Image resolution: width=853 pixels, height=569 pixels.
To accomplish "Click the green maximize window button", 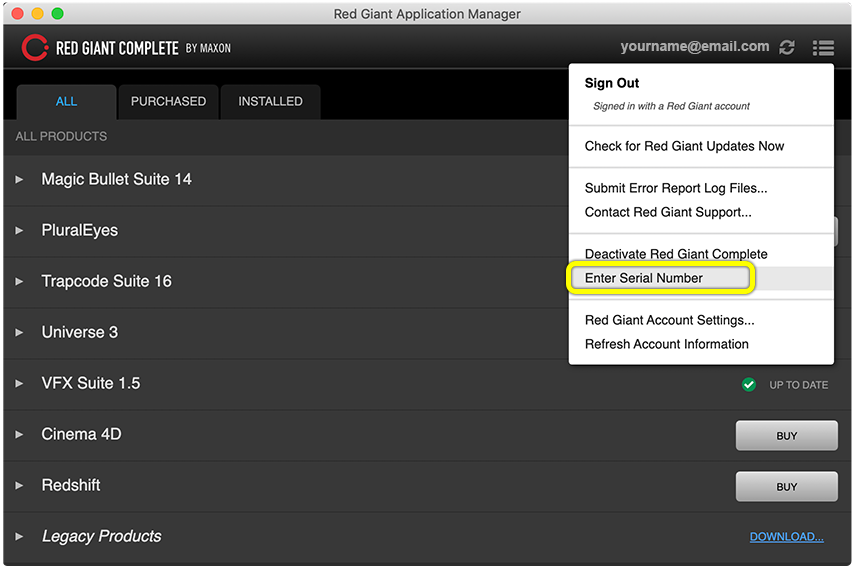I will [x=57, y=14].
